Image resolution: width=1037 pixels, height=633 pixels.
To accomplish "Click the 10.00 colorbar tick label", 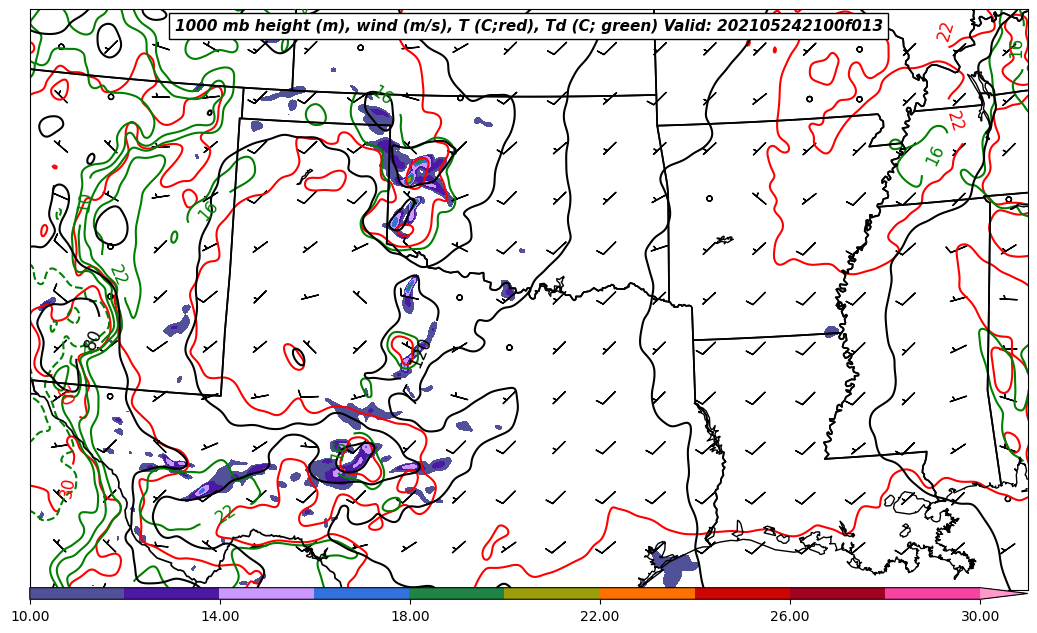I will [x=30, y=616].
